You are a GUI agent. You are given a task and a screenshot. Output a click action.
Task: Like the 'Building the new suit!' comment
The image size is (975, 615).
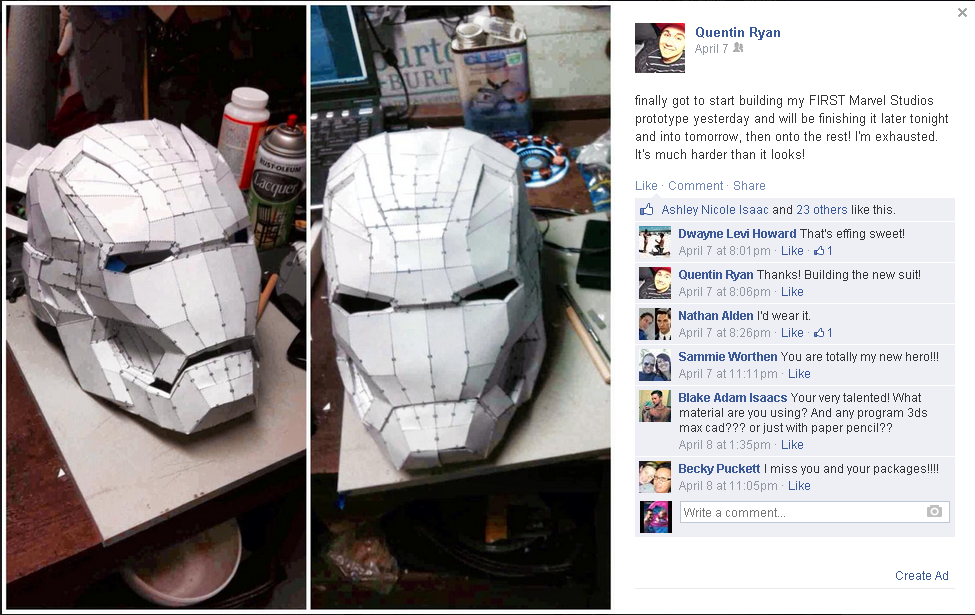click(792, 292)
